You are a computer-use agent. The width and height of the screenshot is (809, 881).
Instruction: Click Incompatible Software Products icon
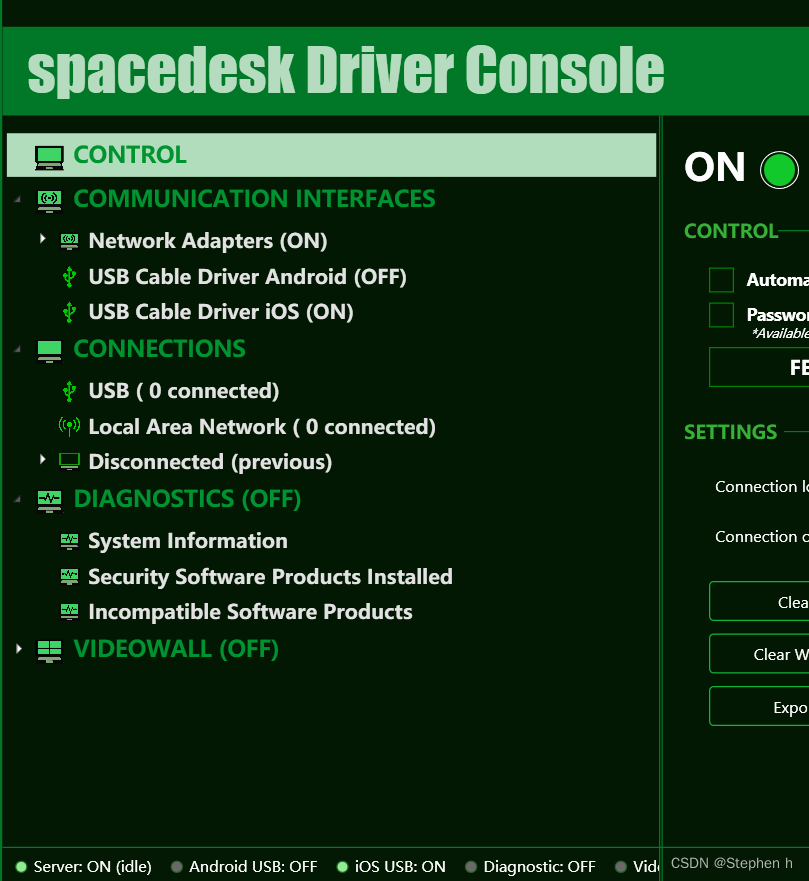[x=70, y=612]
